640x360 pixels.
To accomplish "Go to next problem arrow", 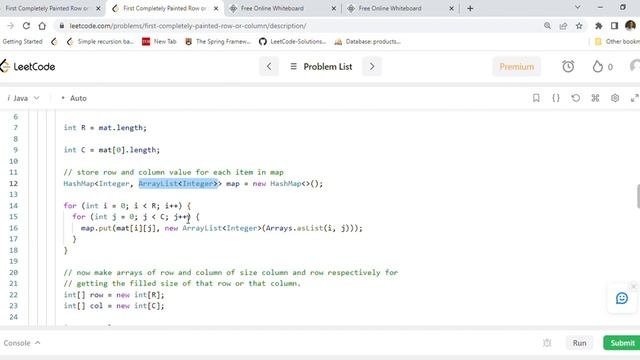I will pyautogui.click(x=372, y=67).
